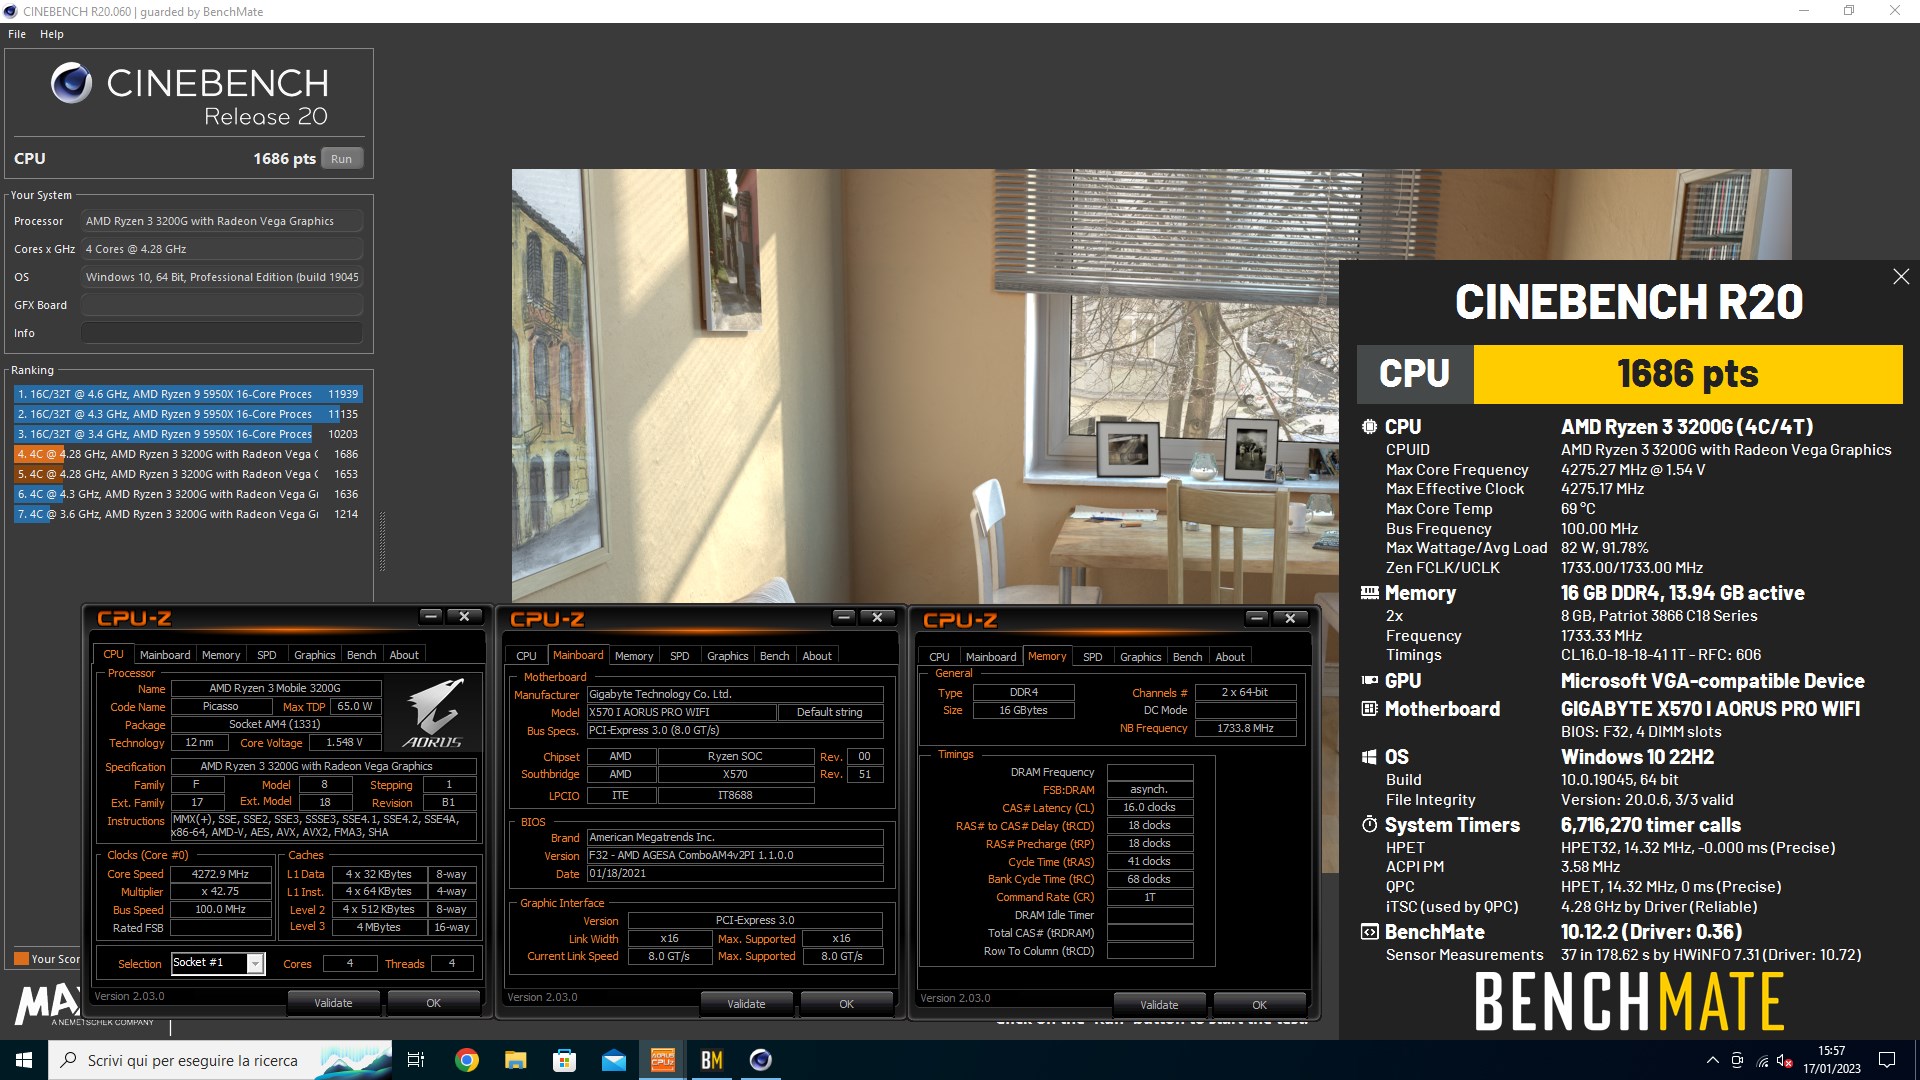Click the yellow 1686 pts score bar

(x=1688, y=374)
